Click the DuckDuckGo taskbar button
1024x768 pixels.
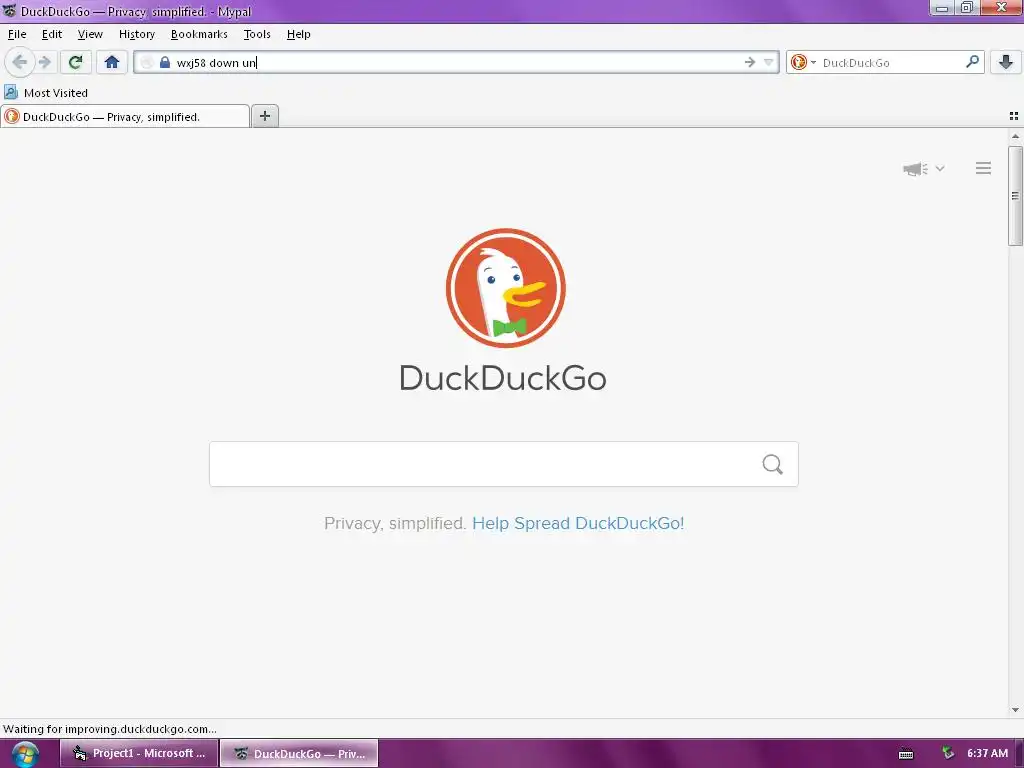299,754
